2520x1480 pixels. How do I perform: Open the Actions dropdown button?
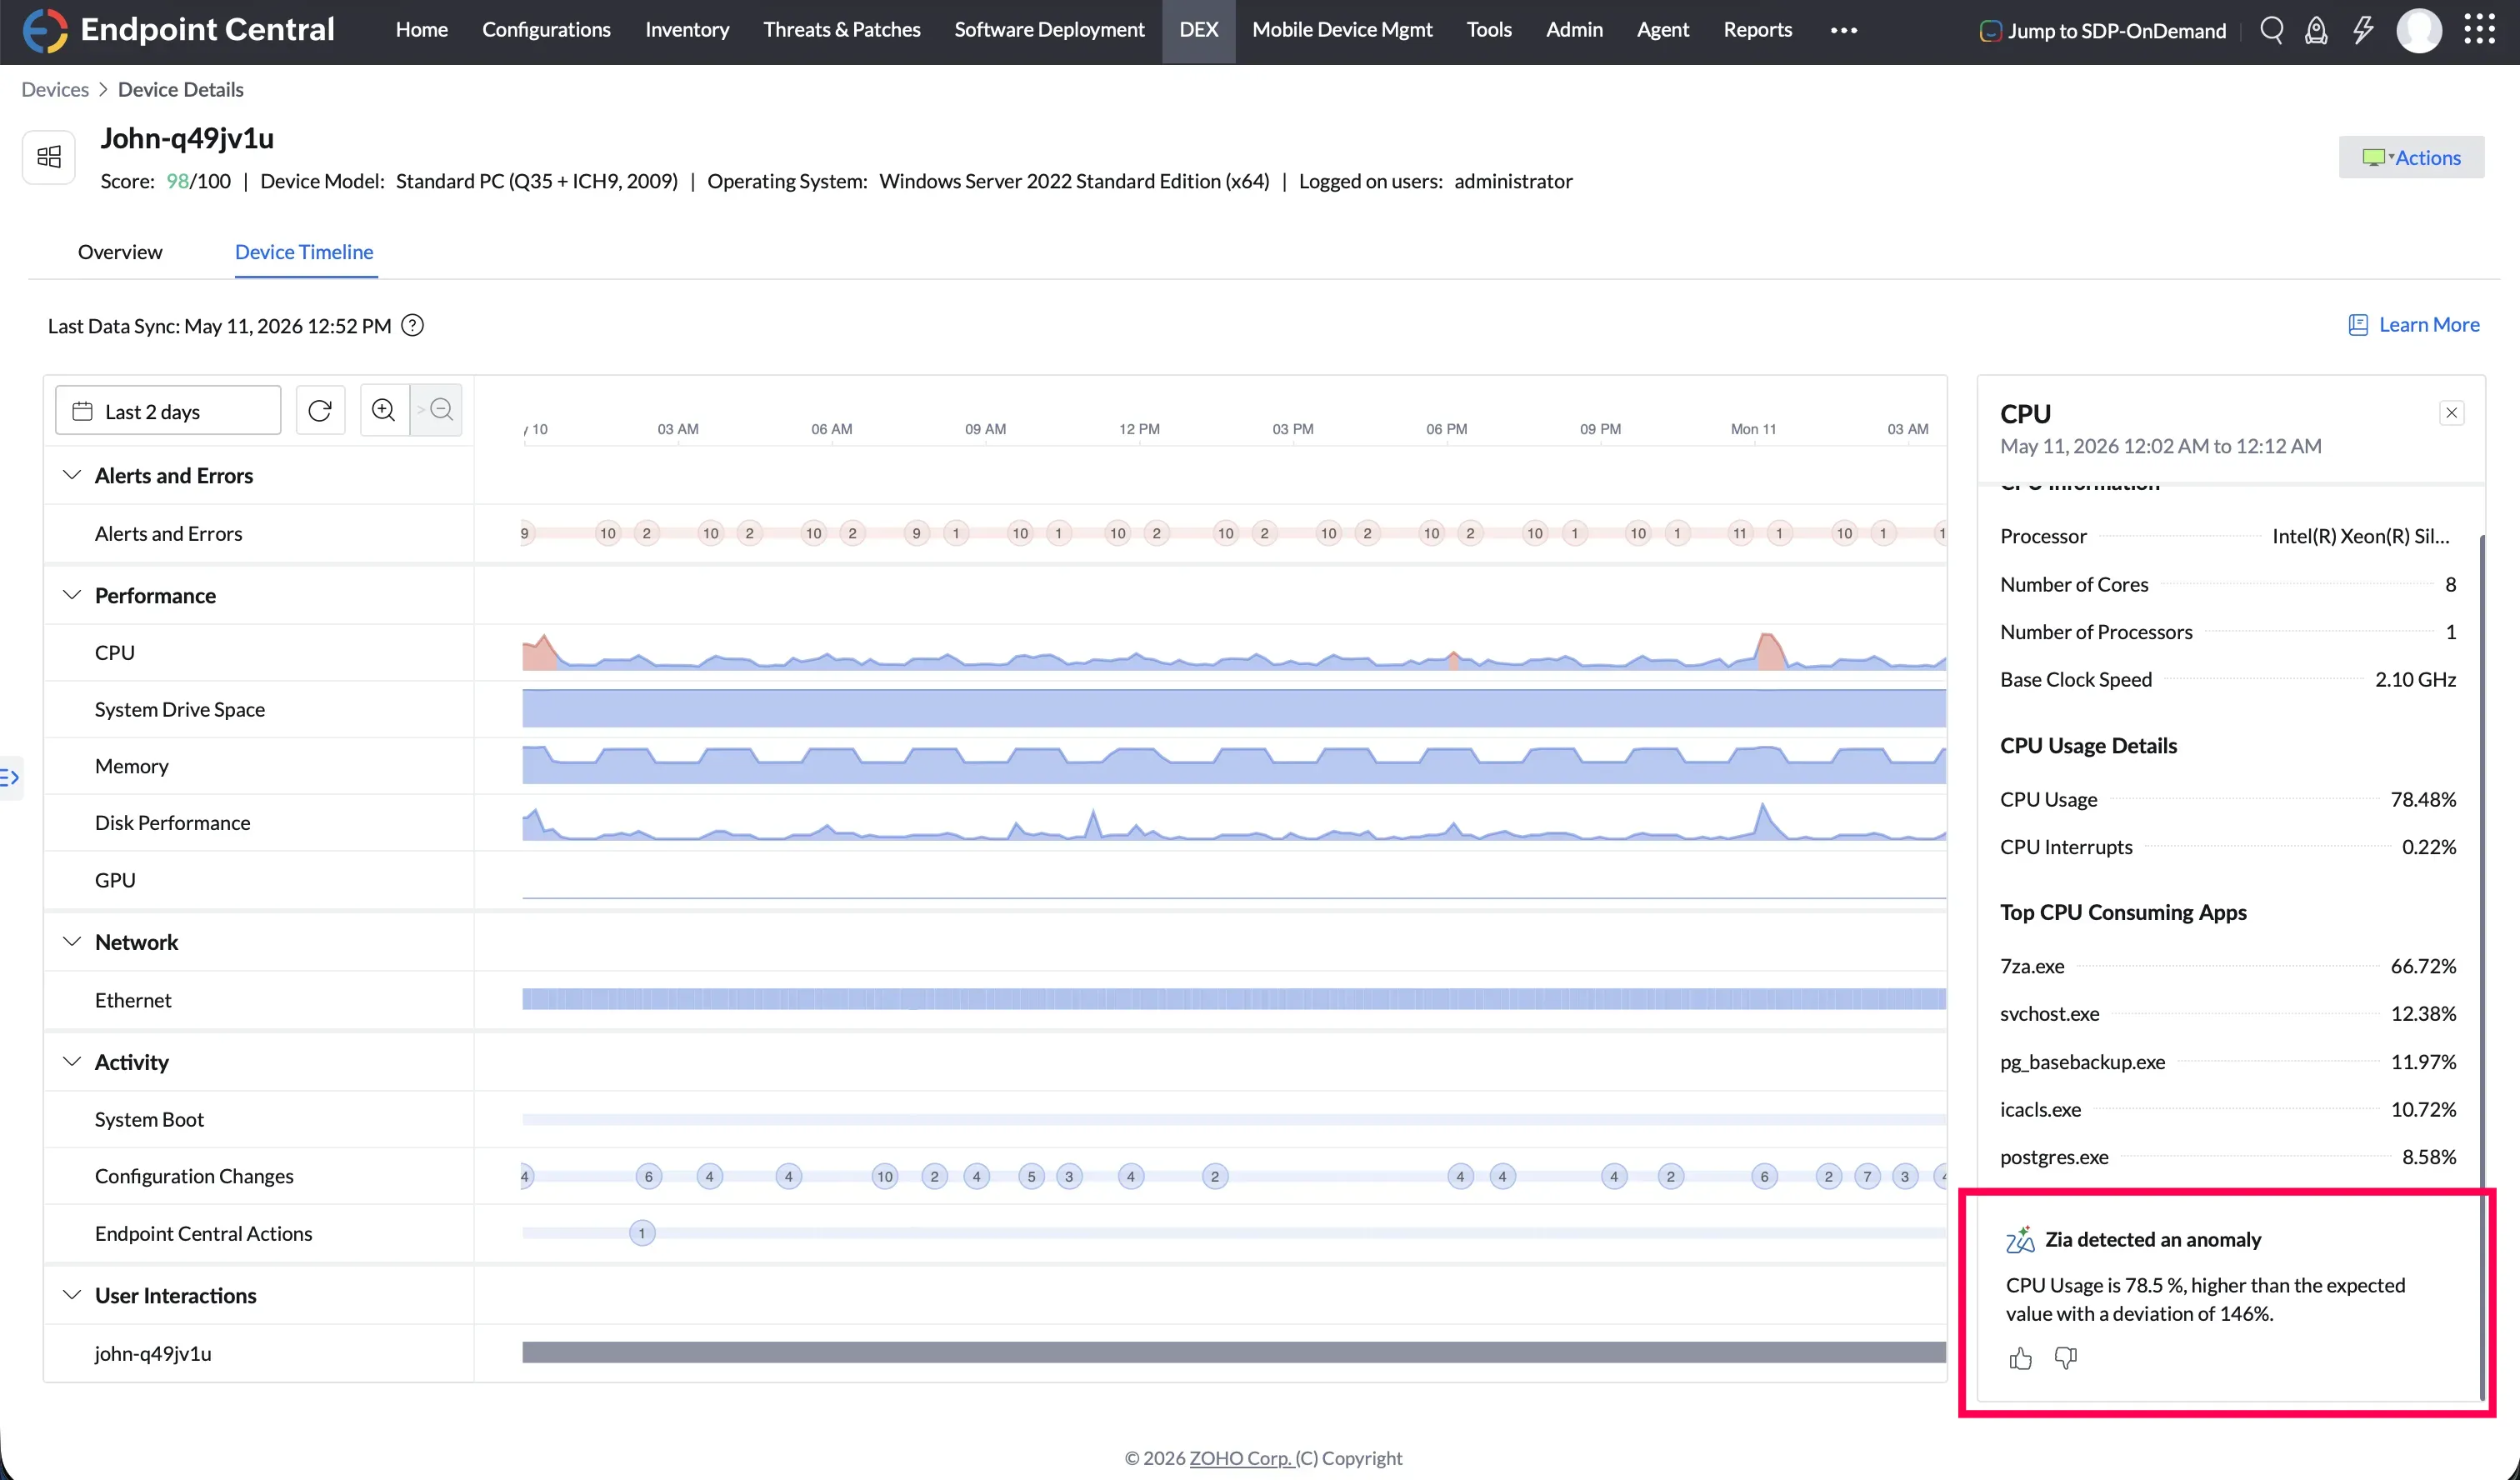coord(2411,157)
